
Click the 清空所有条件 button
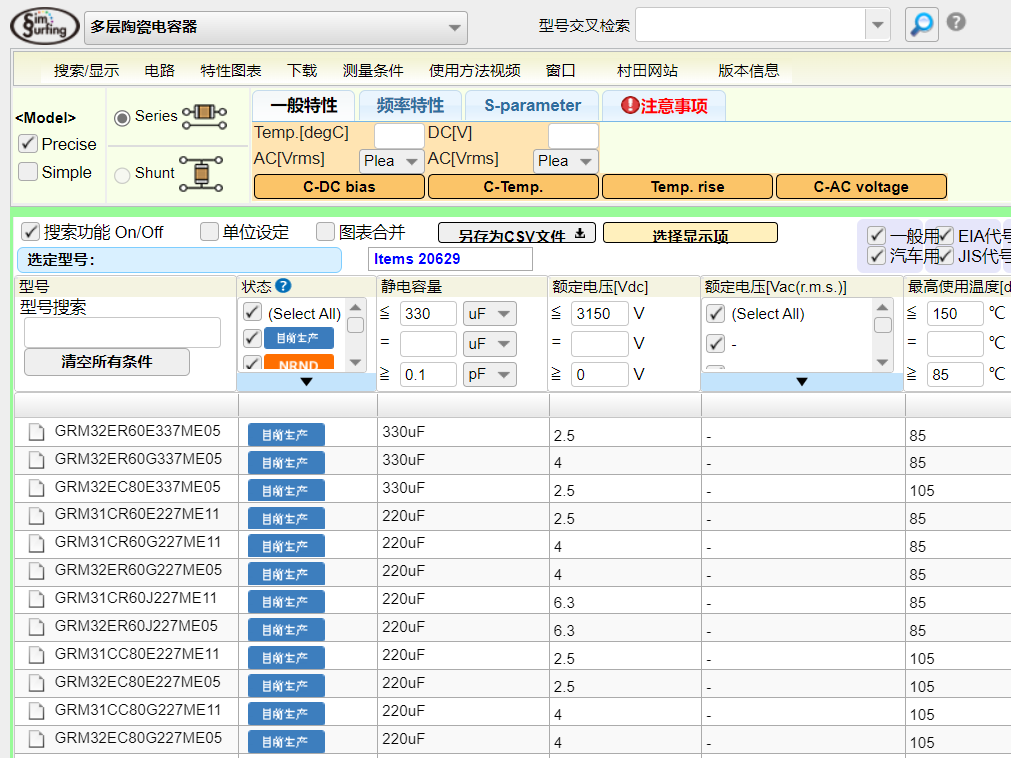[x=106, y=362]
